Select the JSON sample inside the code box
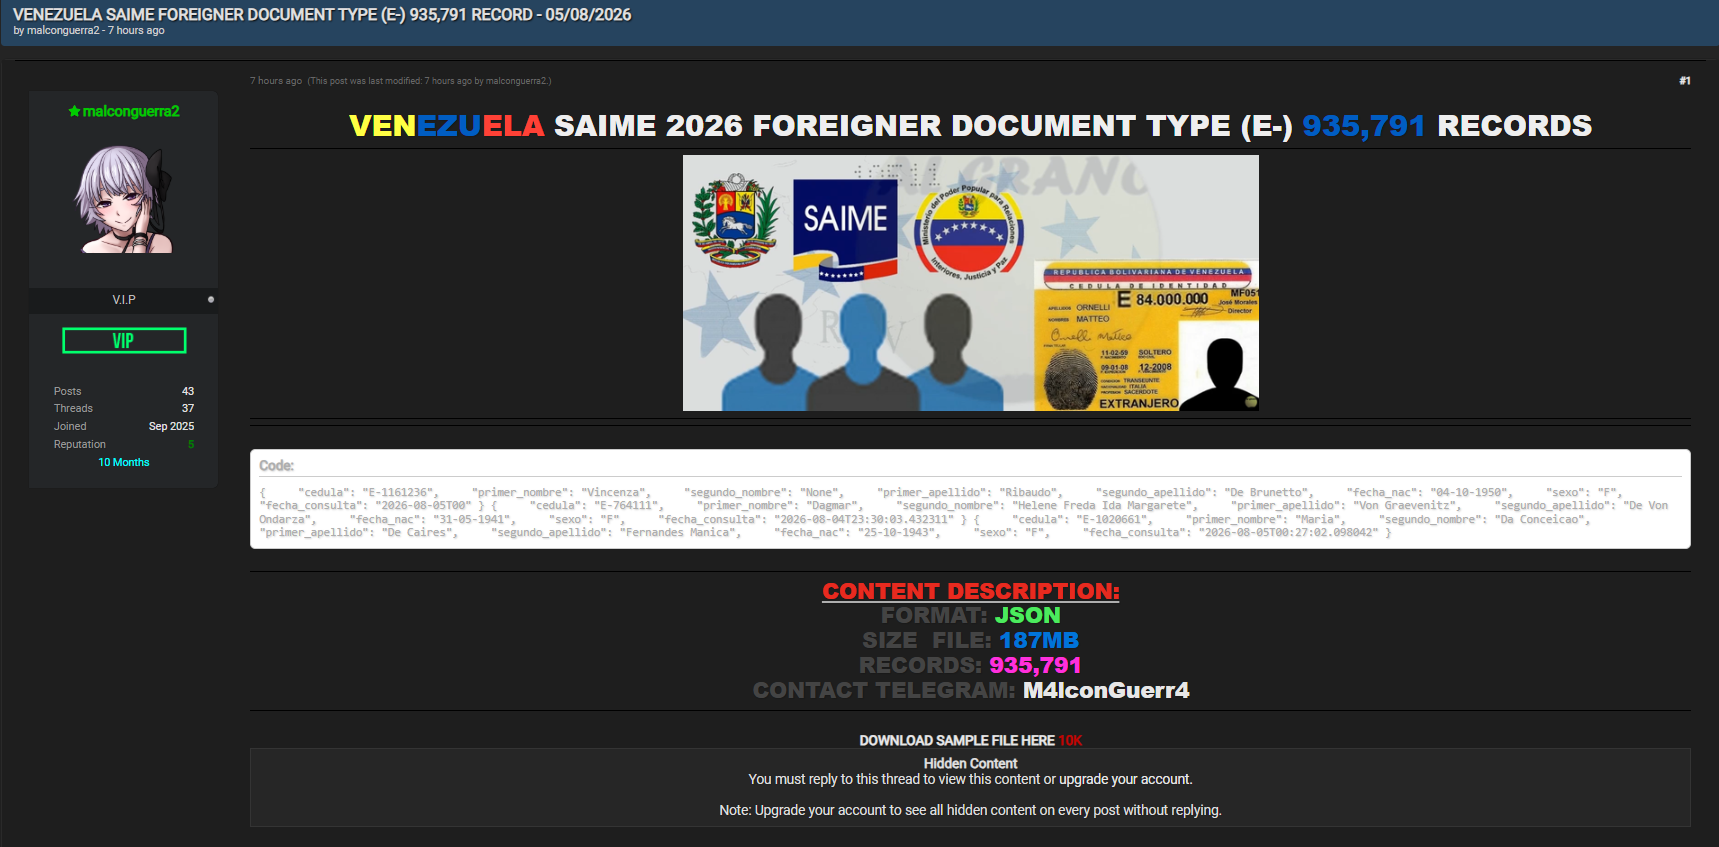 pyautogui.click(x=964, y=513)
